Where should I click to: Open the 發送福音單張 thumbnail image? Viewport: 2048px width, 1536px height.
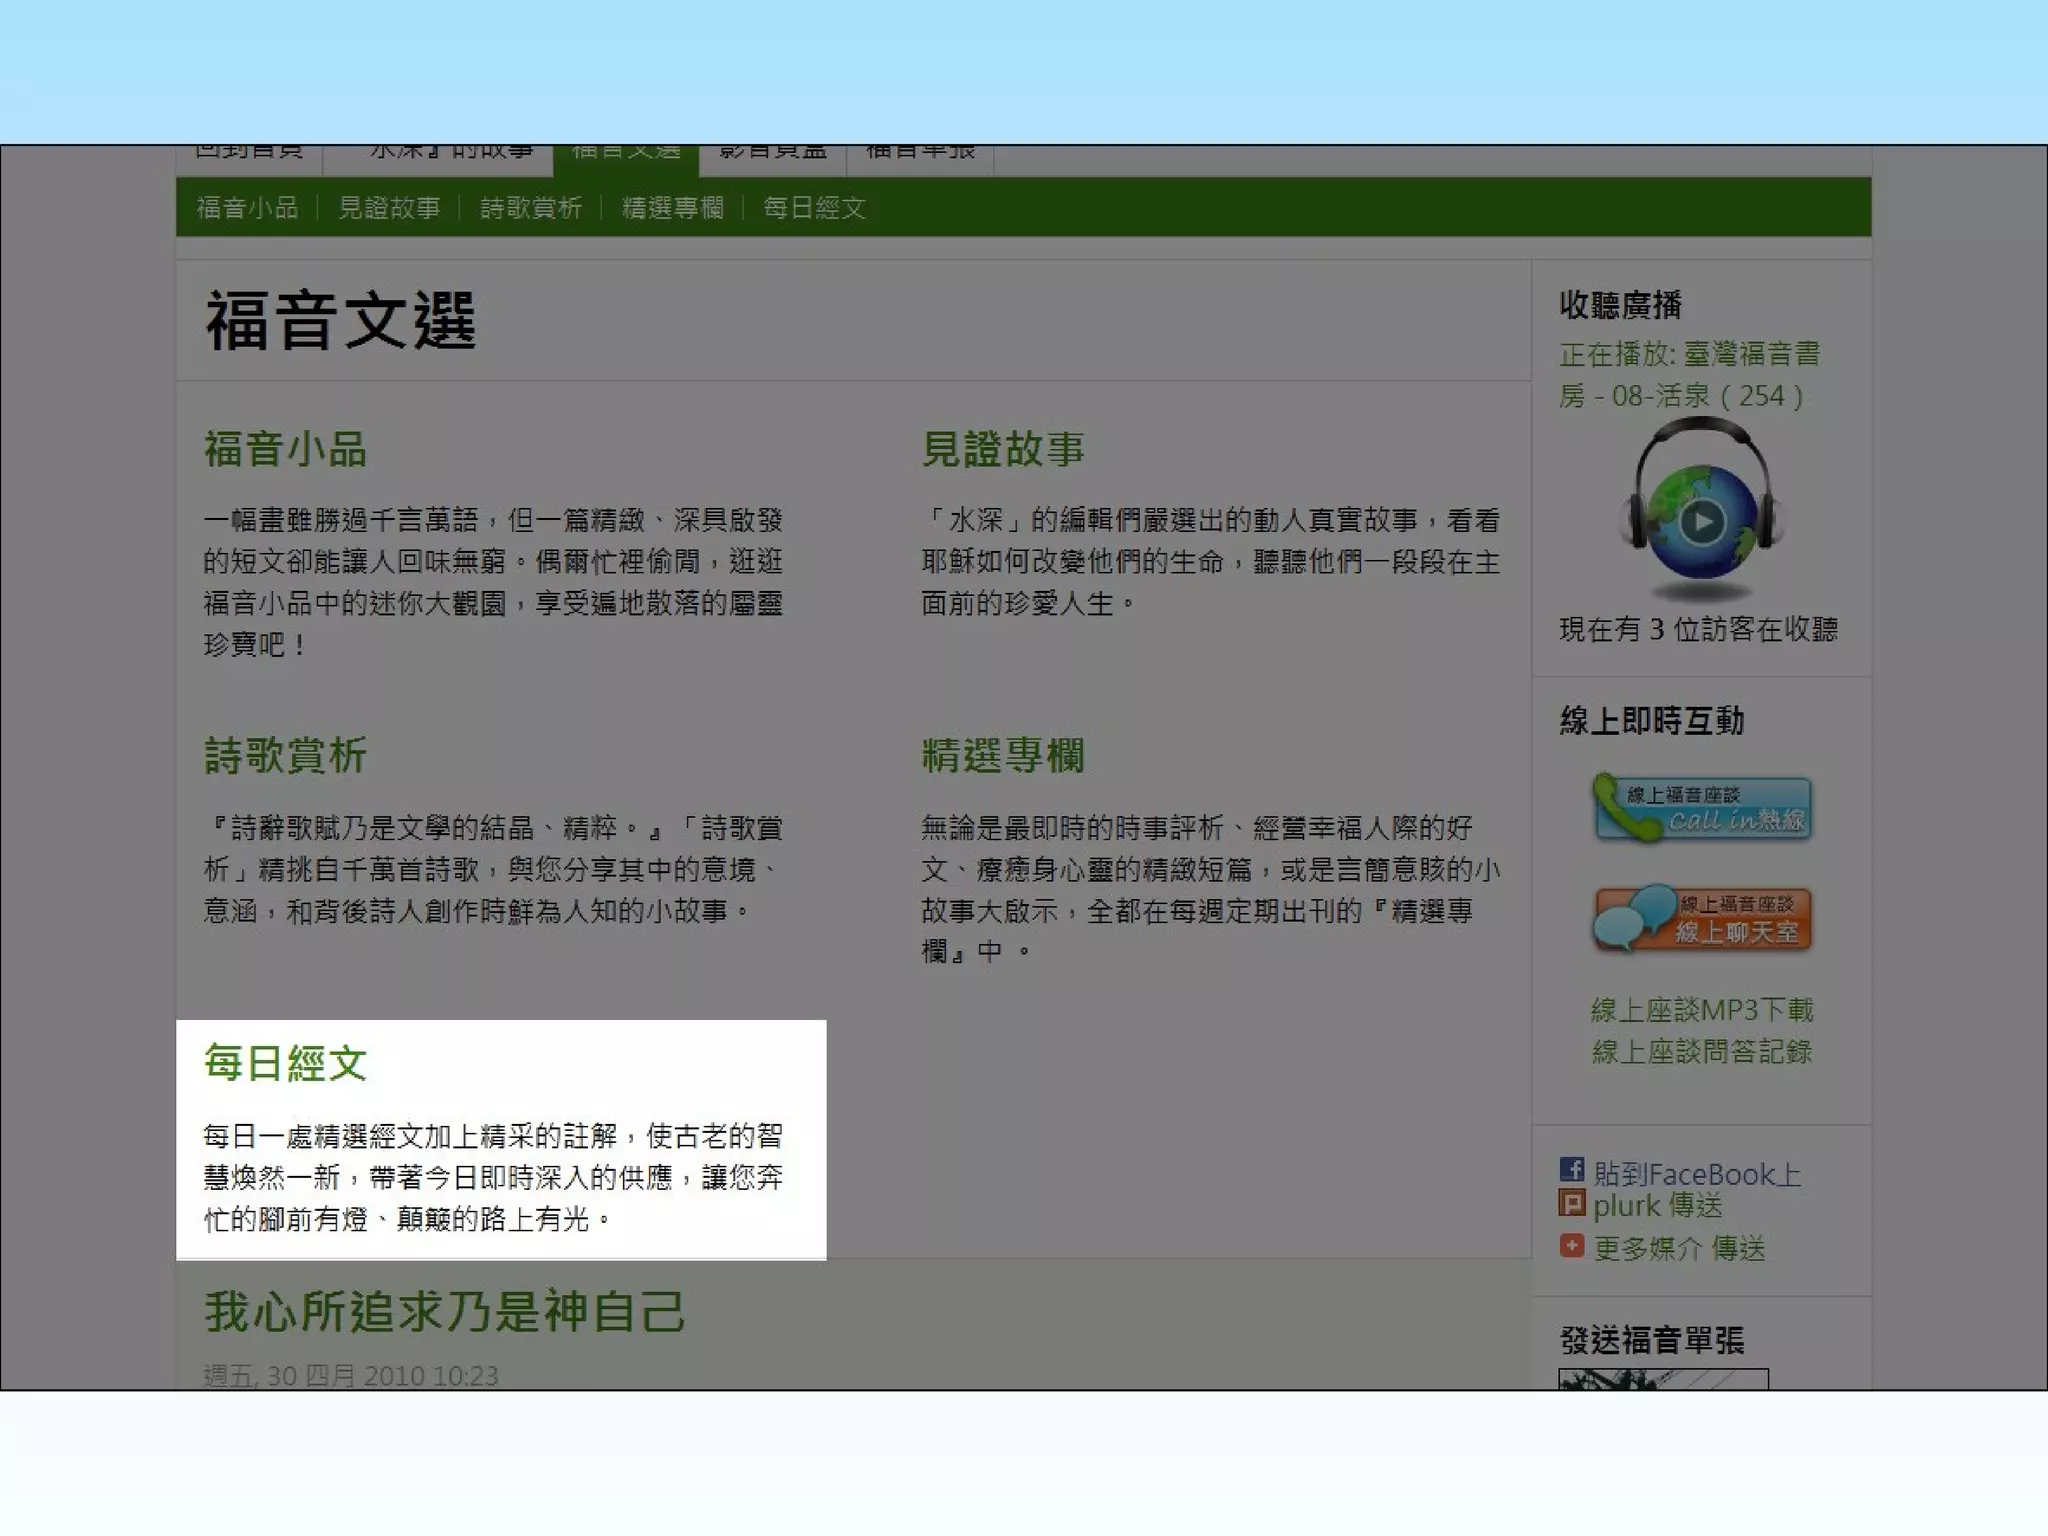click(1662, 1379)
